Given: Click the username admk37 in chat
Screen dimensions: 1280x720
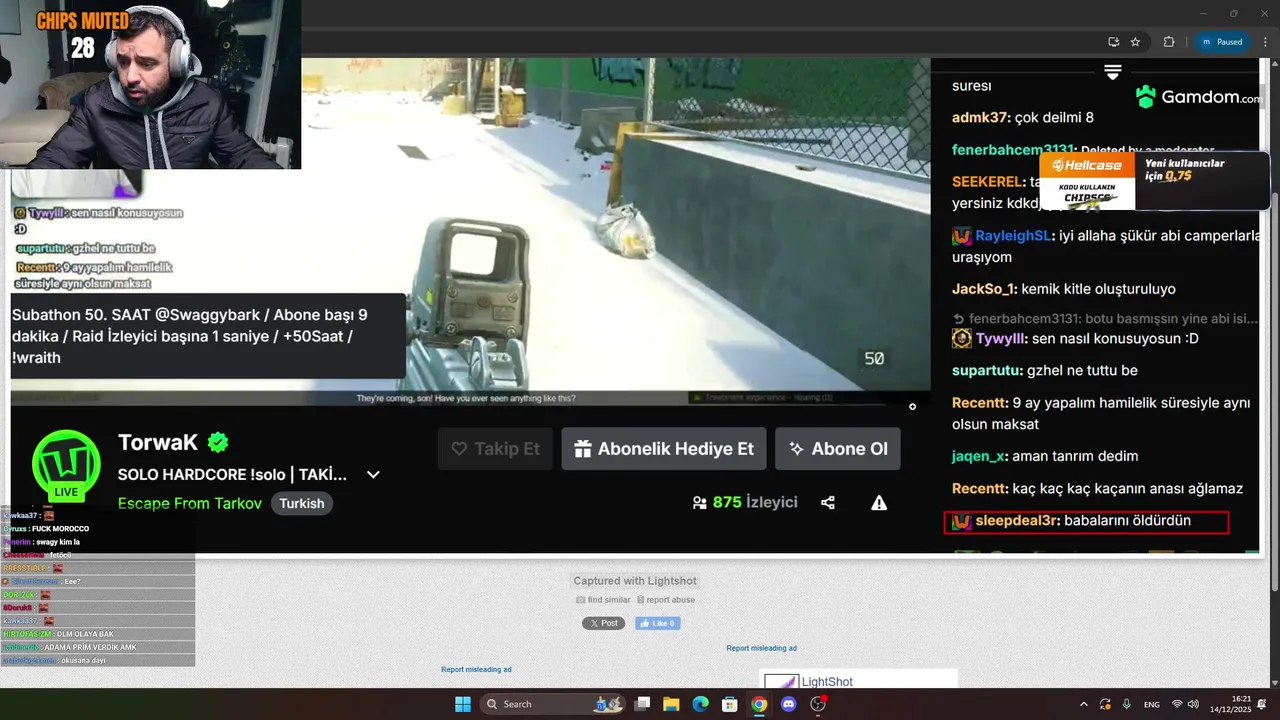Looking at the screenshot, I should click(x=980, y=117).
